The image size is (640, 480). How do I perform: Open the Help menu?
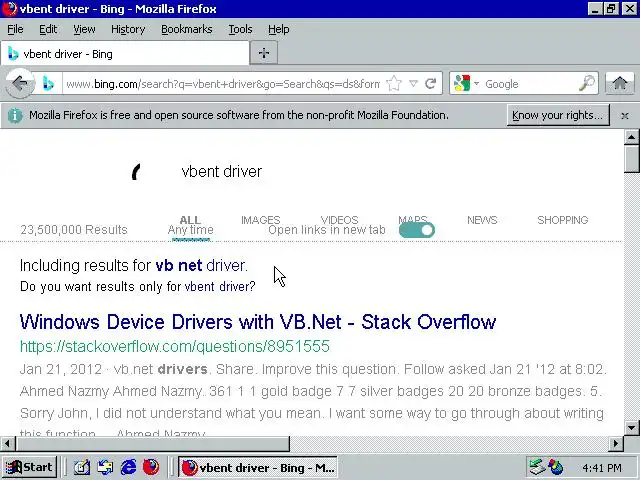tap(278, 29)
